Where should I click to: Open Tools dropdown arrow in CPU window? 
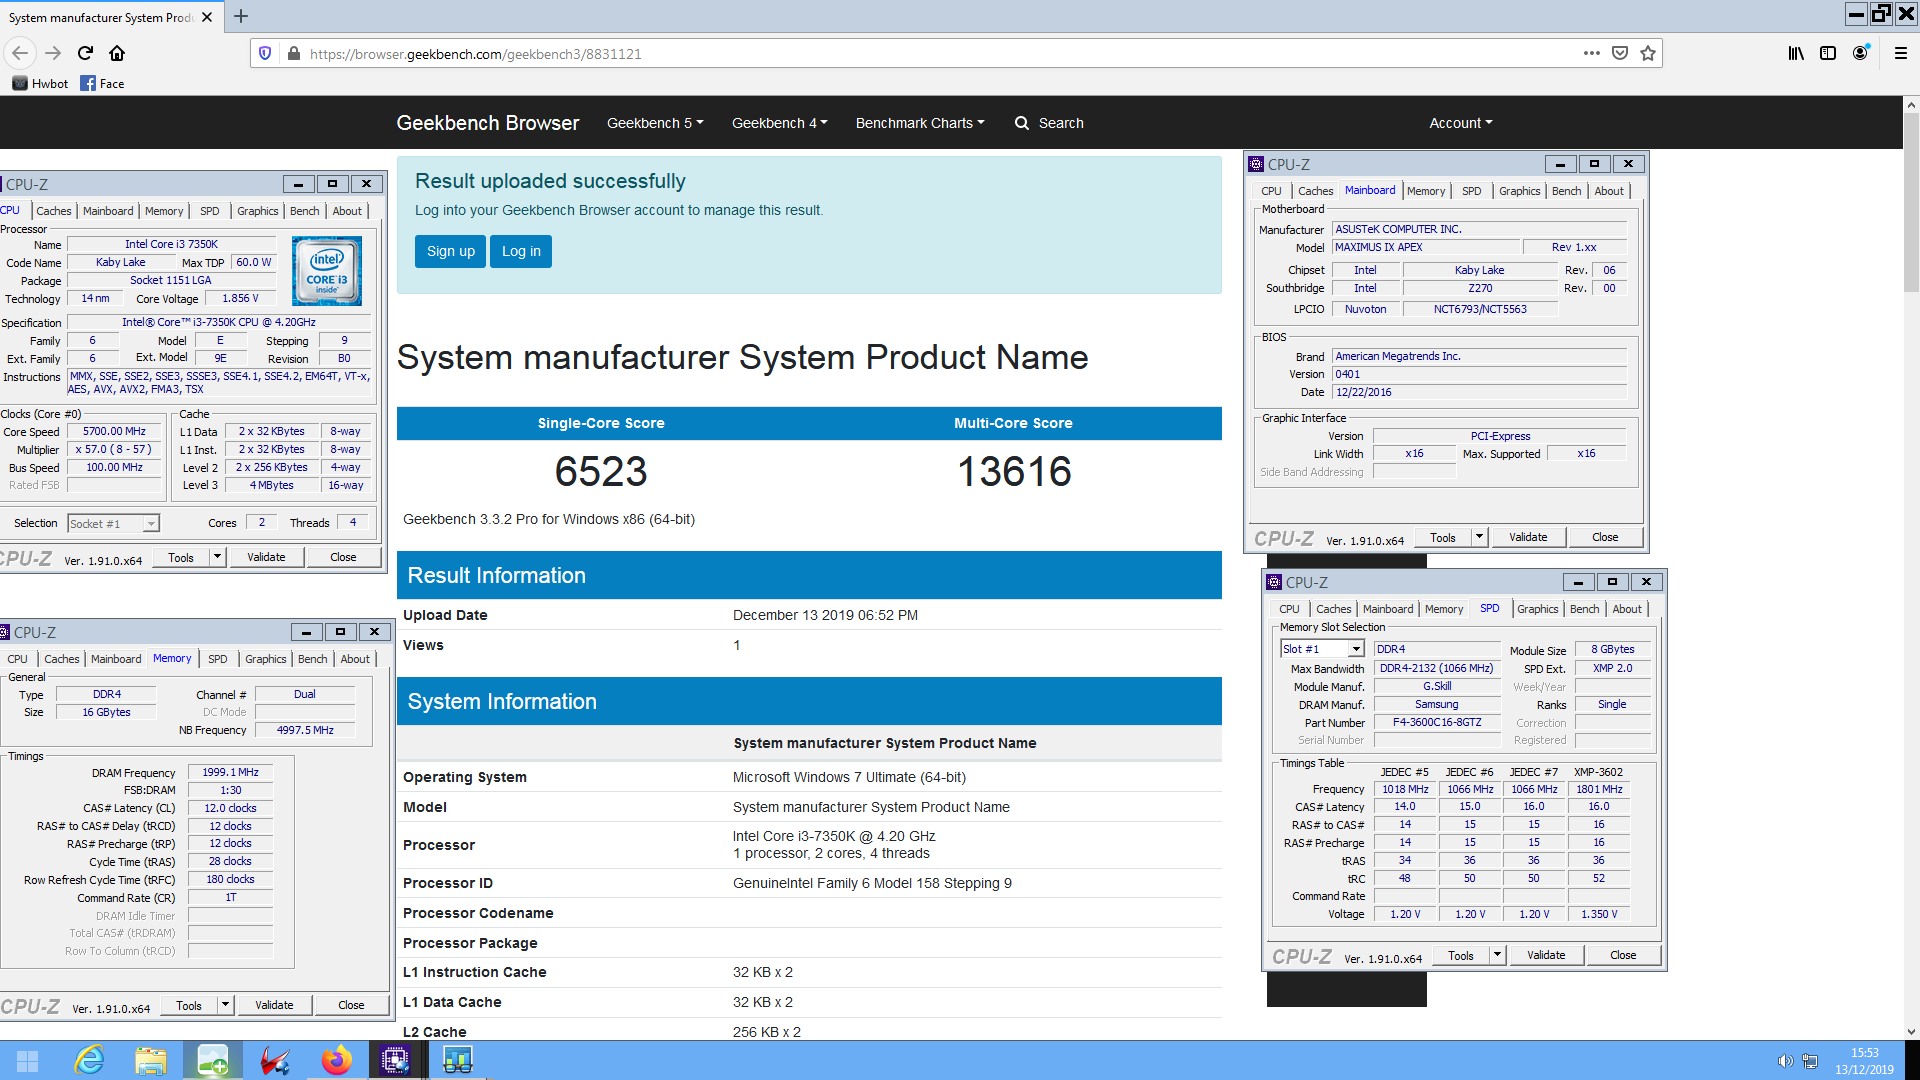[217, 557]
